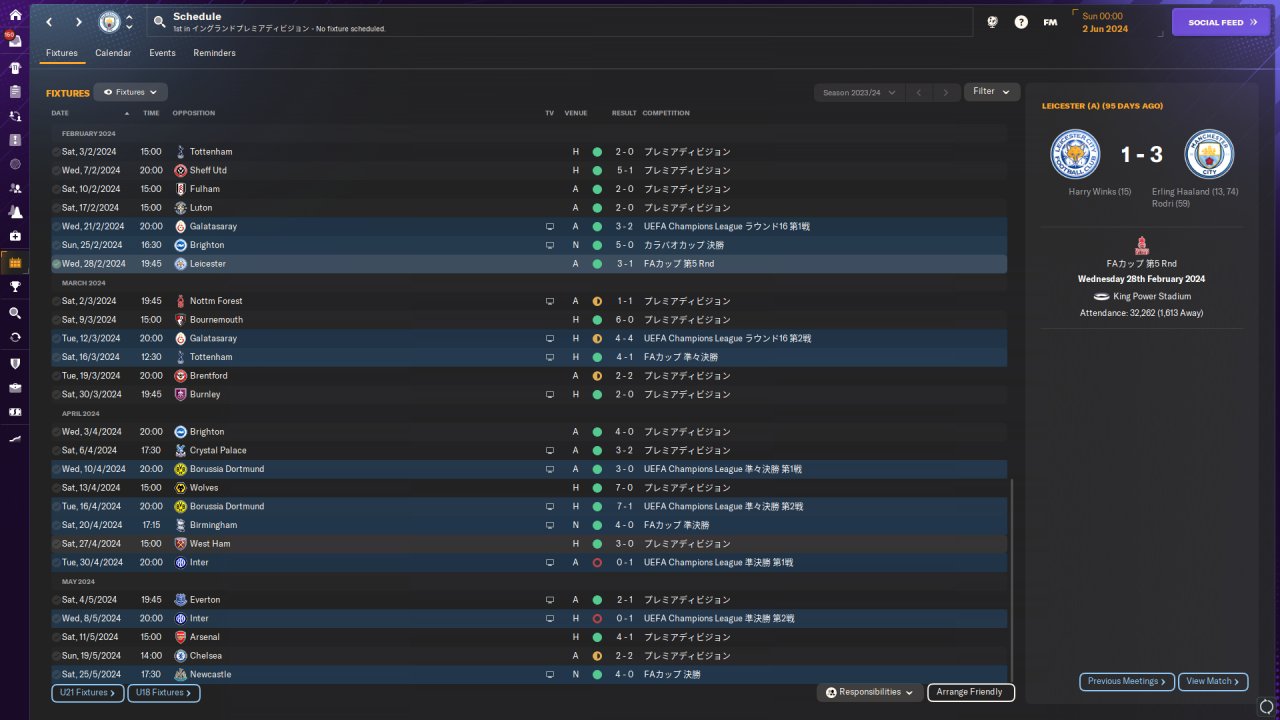The height and width of the screenshot is (720, 1280).
Task: Open the Dynamics icon in sidebar
Action: click(x=14, y=116)
